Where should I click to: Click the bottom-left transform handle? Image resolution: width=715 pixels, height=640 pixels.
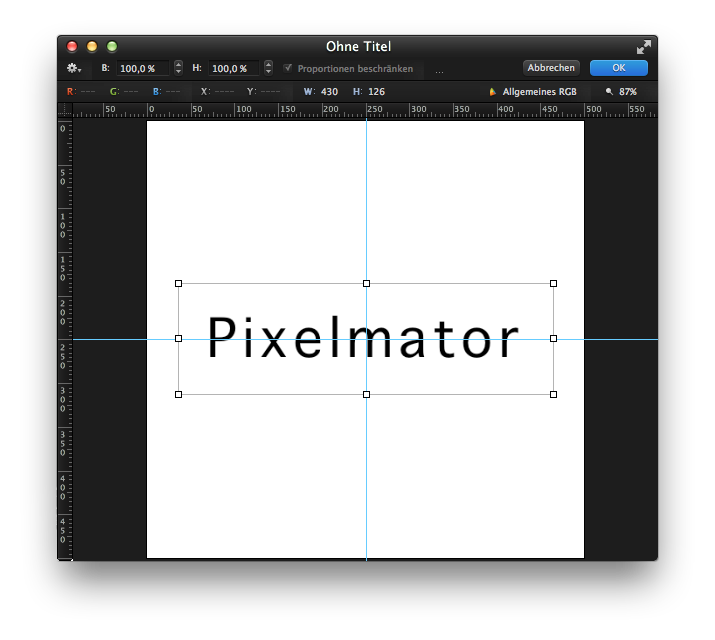179,394
